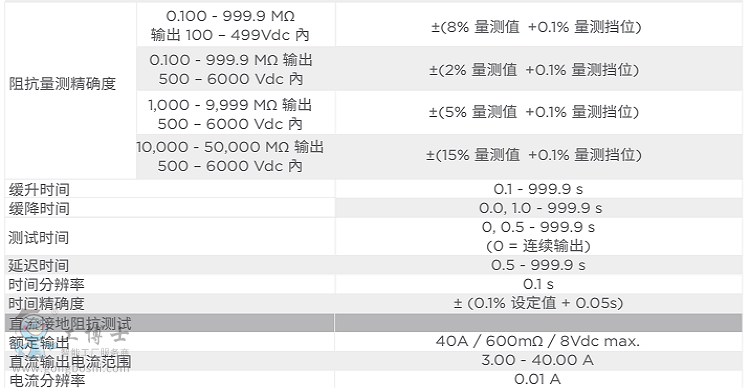Screen dimensions: 750x388
Task: Select the 延迟时间 row label
Action: click(x=39, y=266)
